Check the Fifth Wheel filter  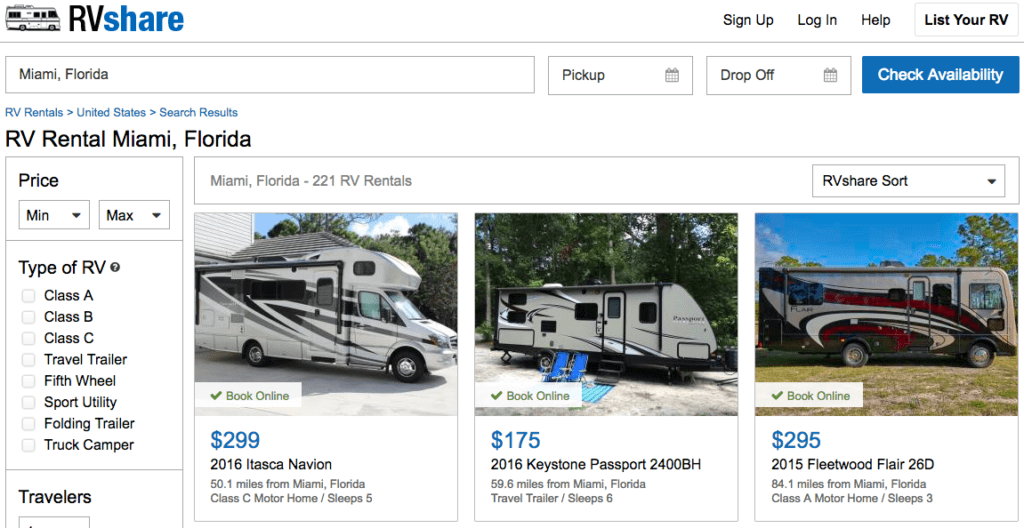point(28,381)
